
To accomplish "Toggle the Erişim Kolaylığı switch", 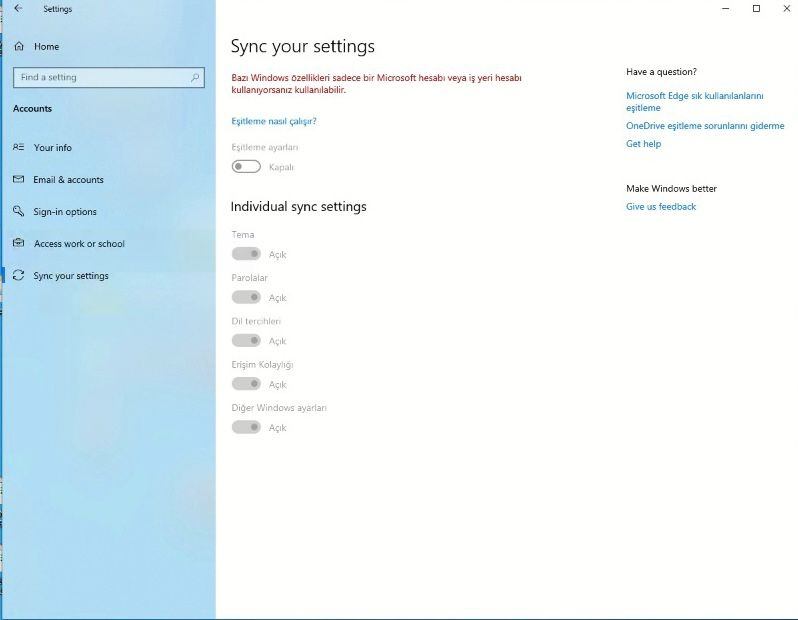I will [246, 383].
